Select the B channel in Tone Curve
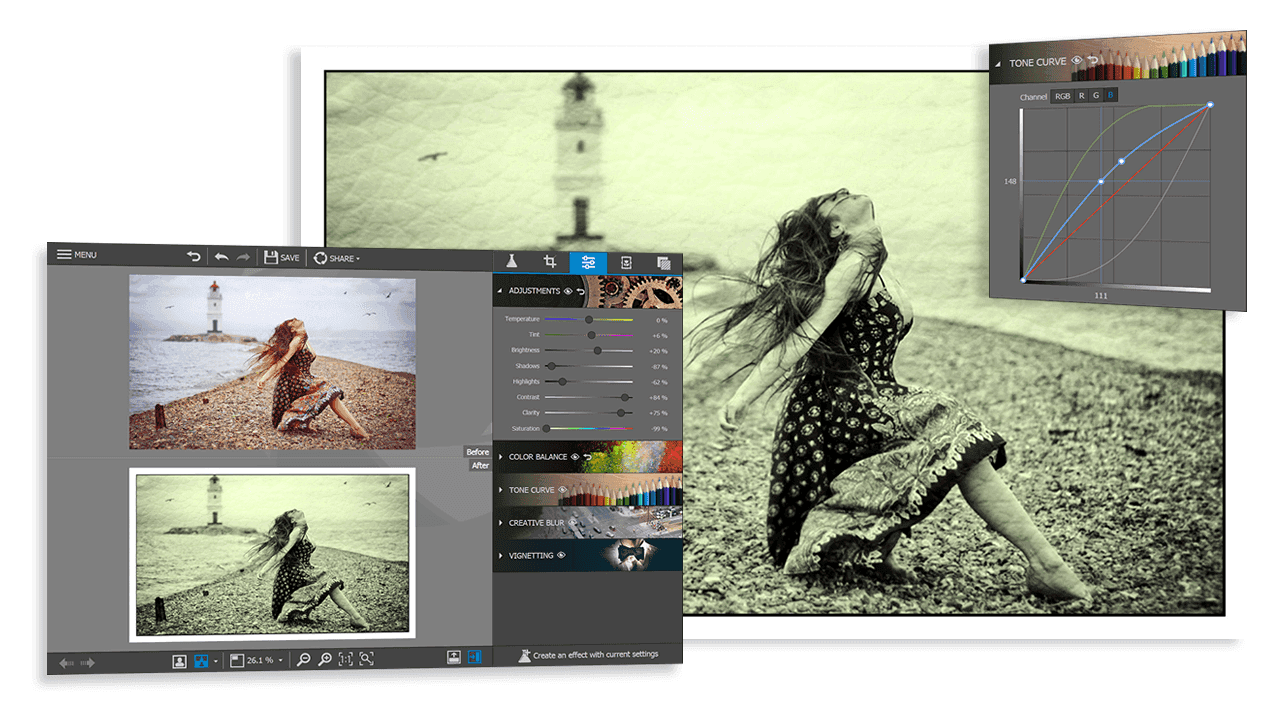 point(1110,95)
